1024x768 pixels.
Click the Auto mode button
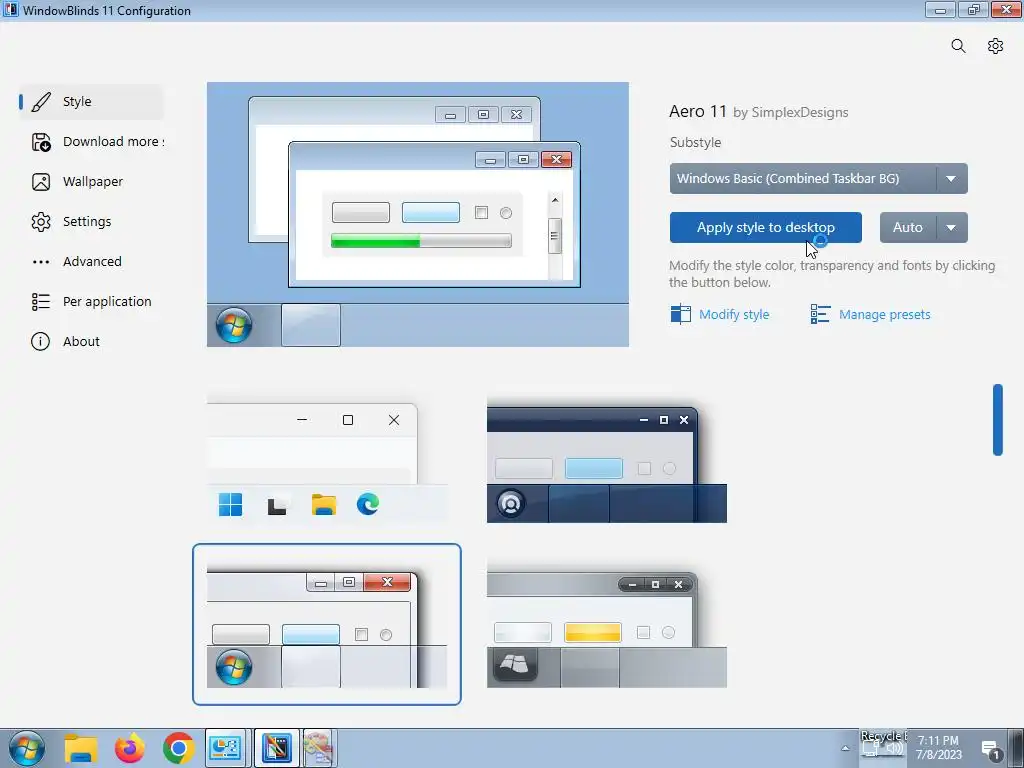[908, 227]
